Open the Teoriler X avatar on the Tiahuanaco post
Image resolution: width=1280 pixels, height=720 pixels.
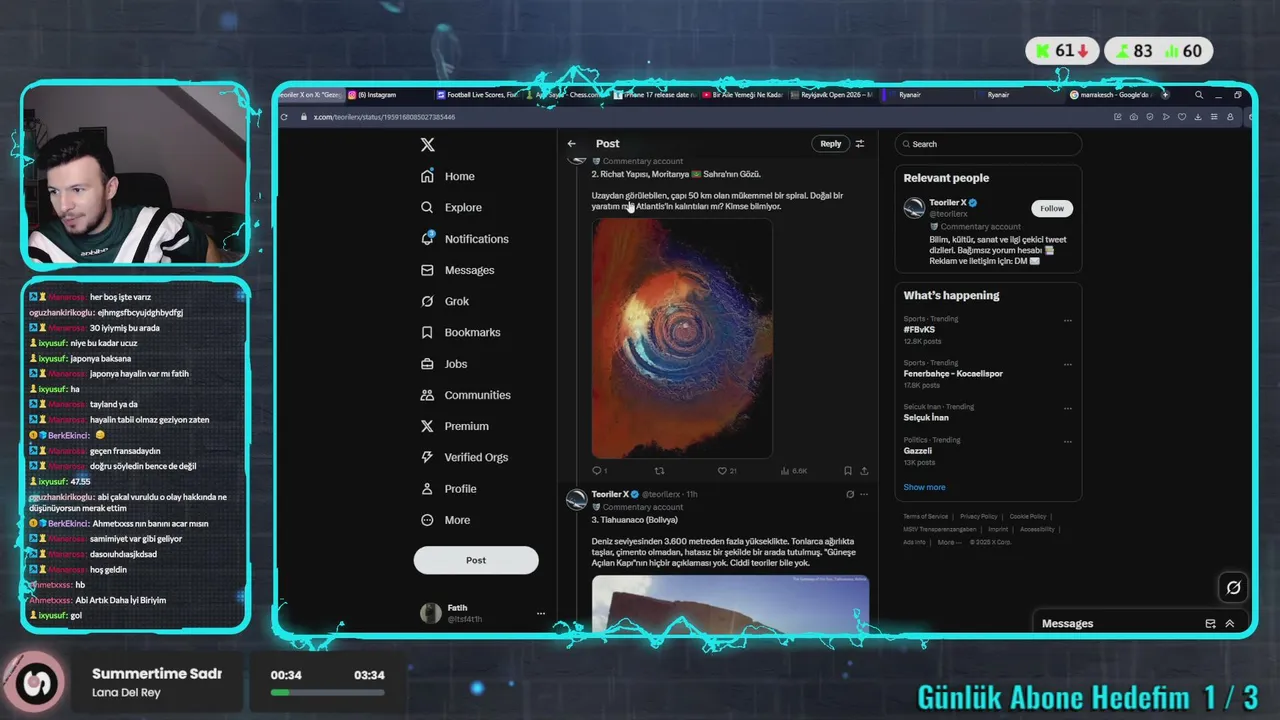click(576, 499)
